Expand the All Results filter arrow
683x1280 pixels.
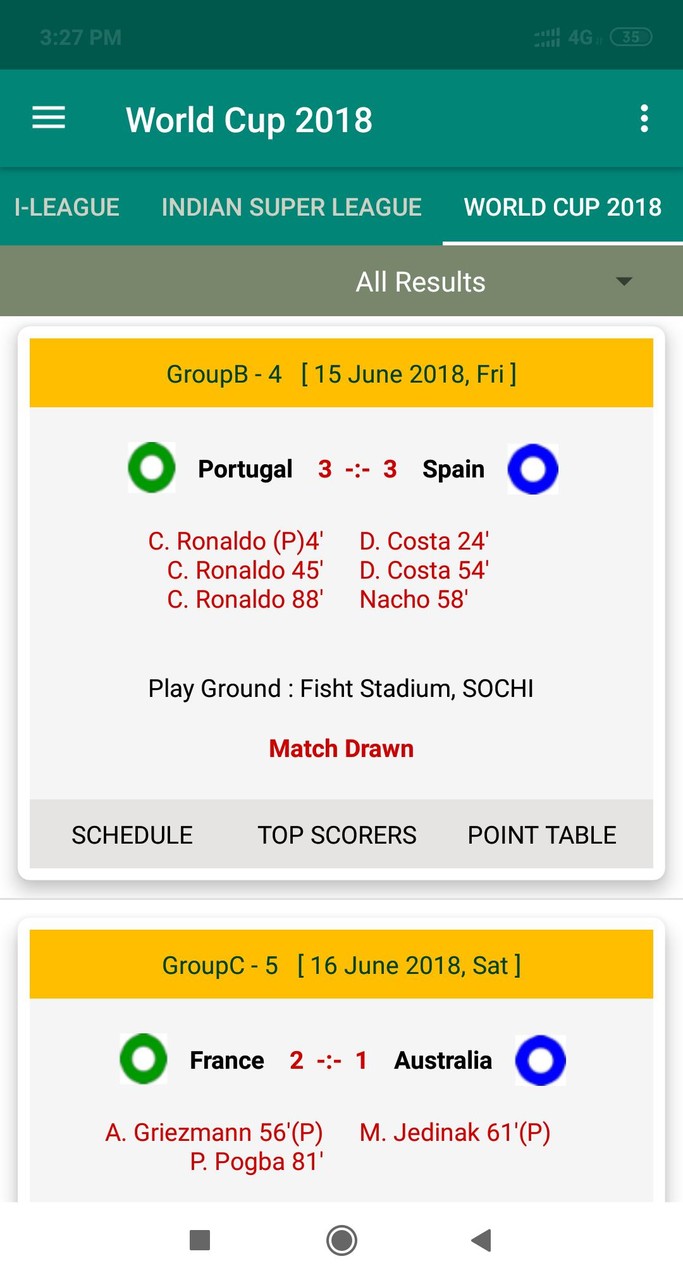[624, 281]
